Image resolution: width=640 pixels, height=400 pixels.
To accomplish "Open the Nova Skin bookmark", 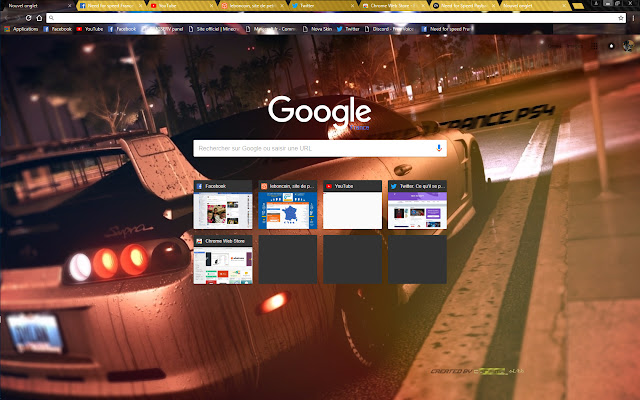I will coord(318,29).
